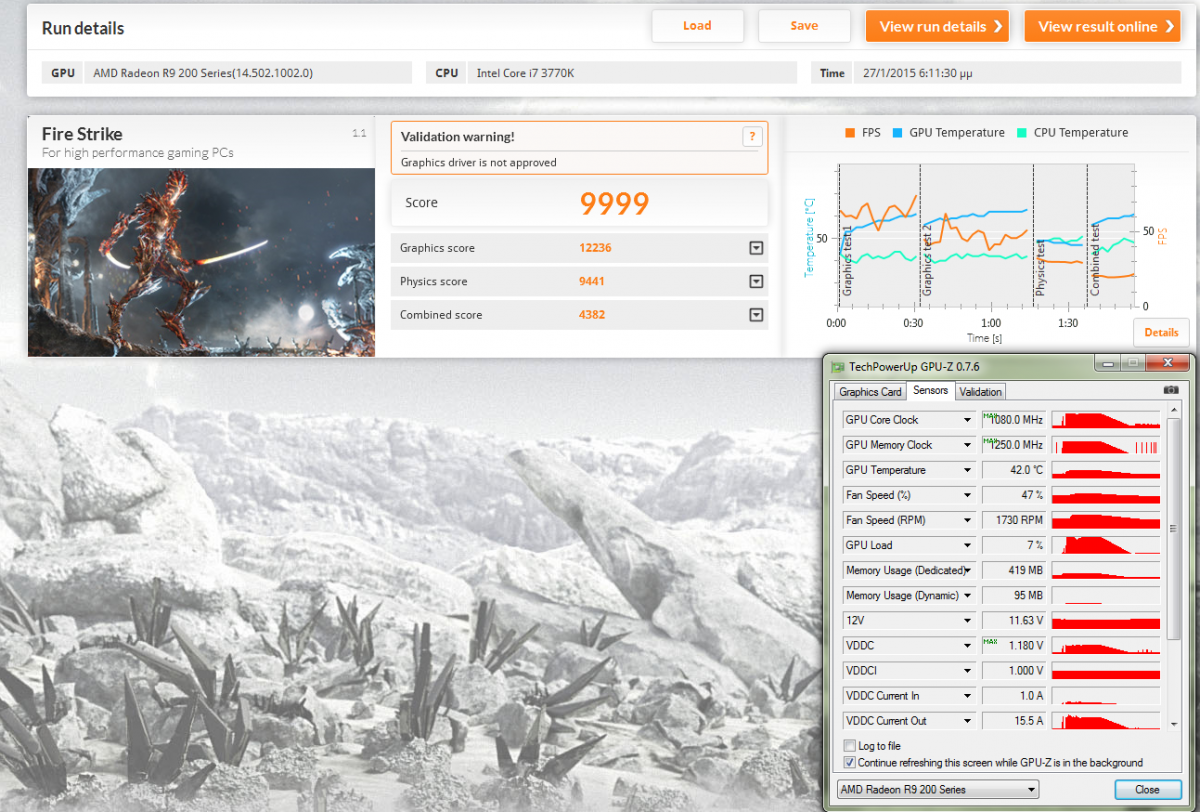Click the sensors scrollbar up arrow

coord(1173,412)
